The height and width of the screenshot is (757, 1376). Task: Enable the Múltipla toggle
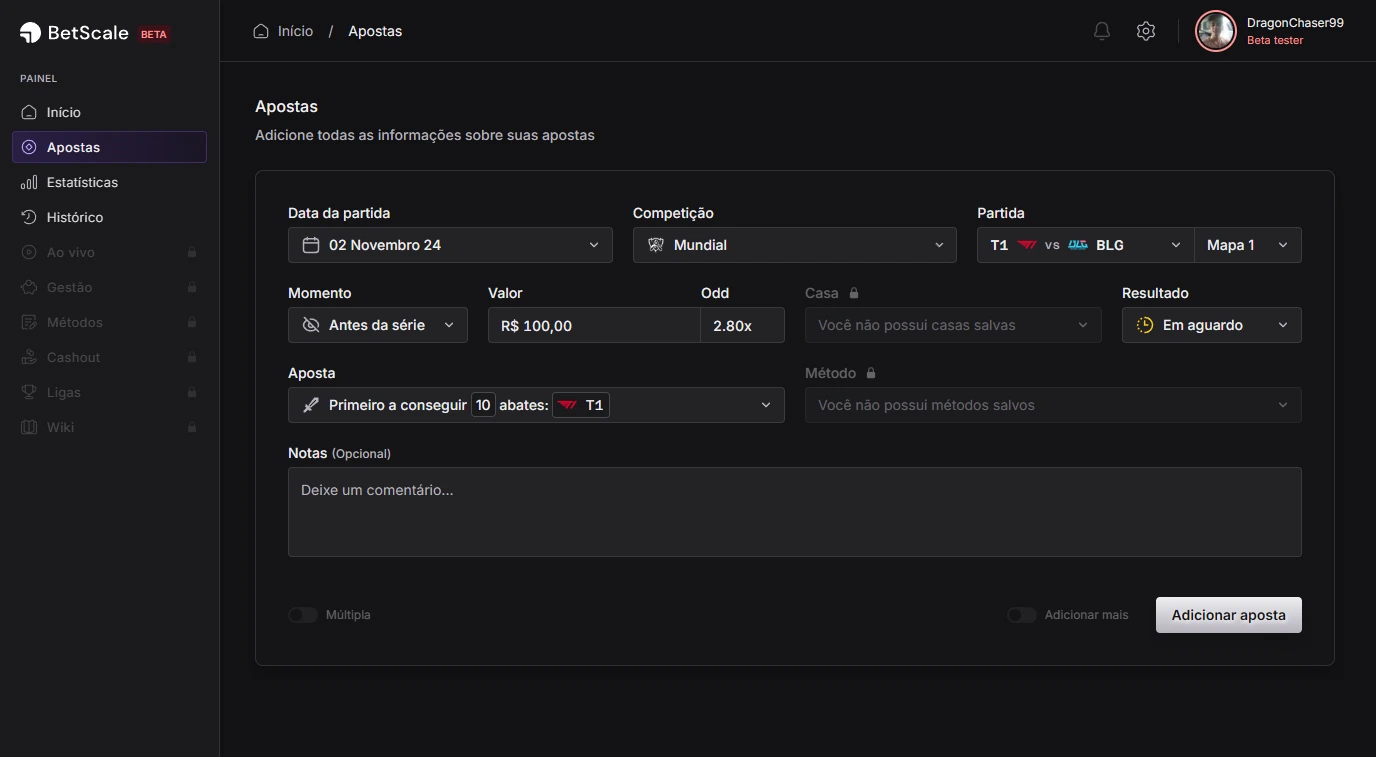pos(302,615)
